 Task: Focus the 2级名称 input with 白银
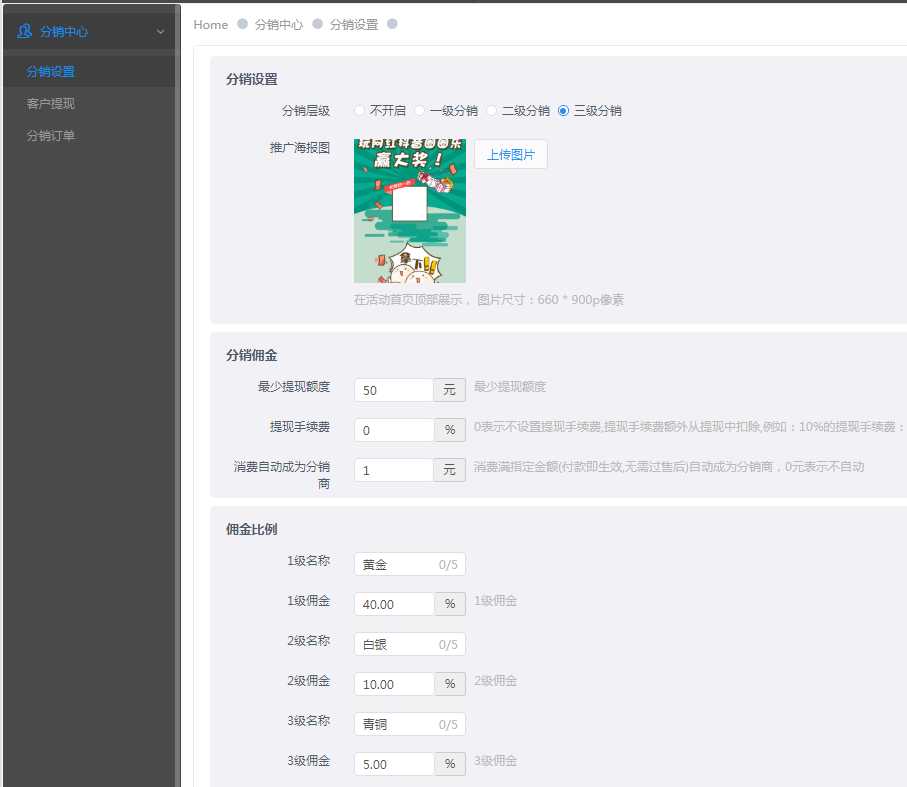coord(410,644)
